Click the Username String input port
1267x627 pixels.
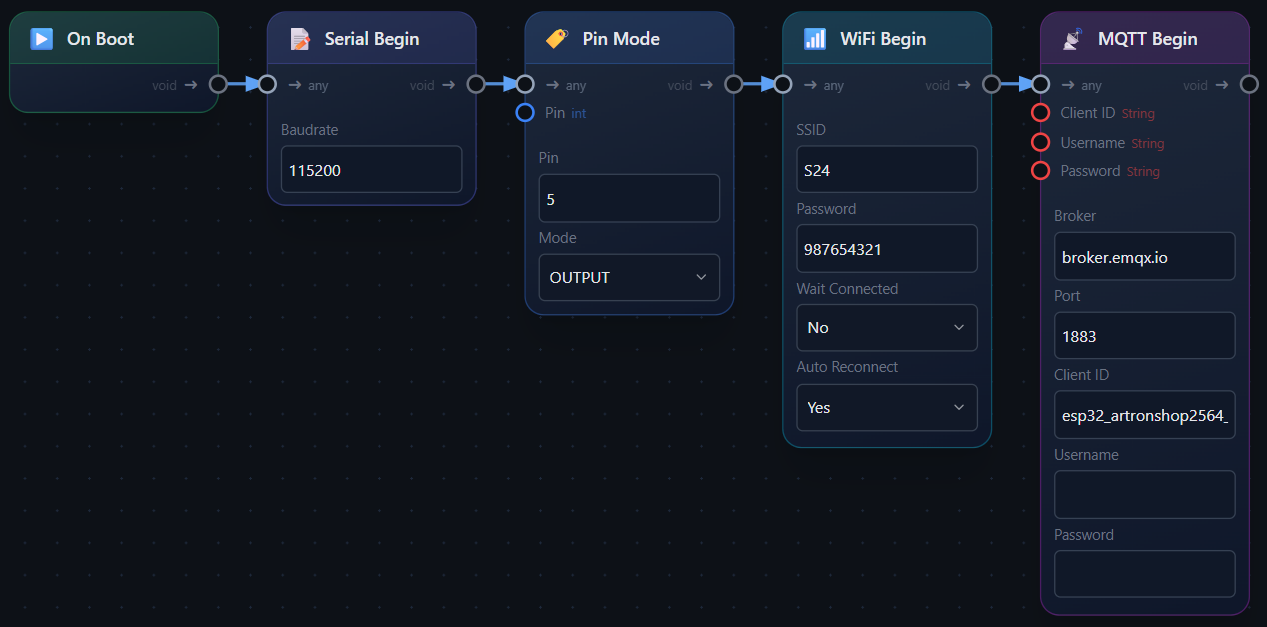point(1041,142)
